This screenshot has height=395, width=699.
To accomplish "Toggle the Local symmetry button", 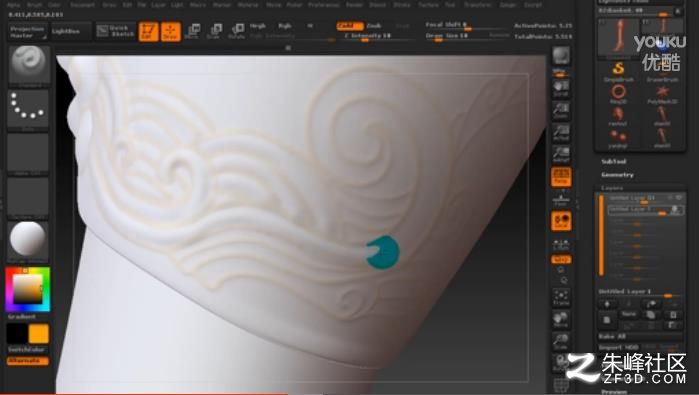I will [561, 221].
